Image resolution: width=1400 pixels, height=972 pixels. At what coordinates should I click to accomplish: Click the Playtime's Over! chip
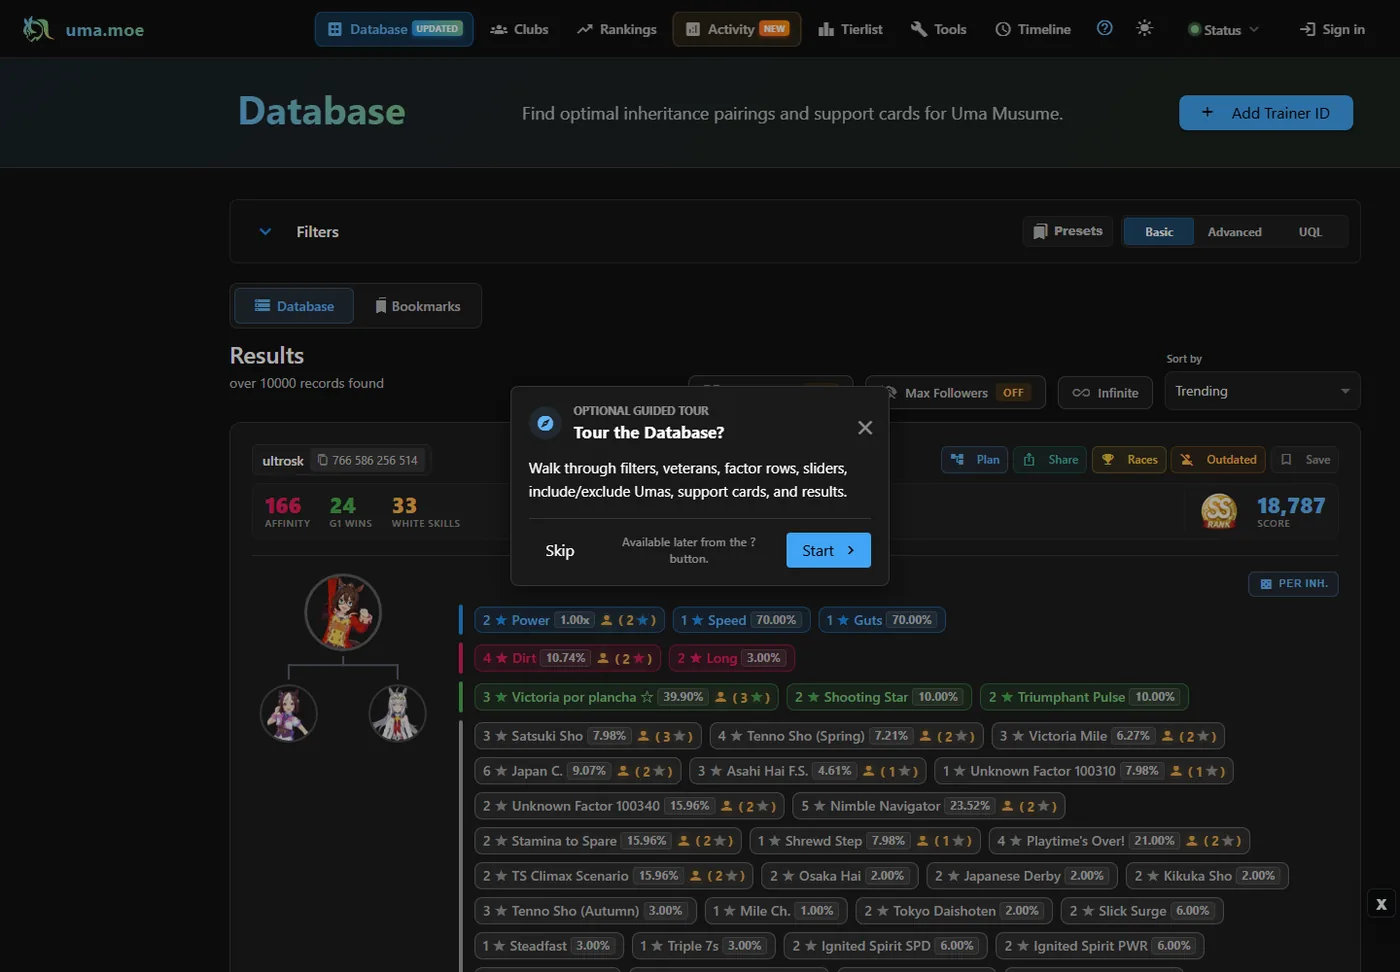[x=1119, y=841]
